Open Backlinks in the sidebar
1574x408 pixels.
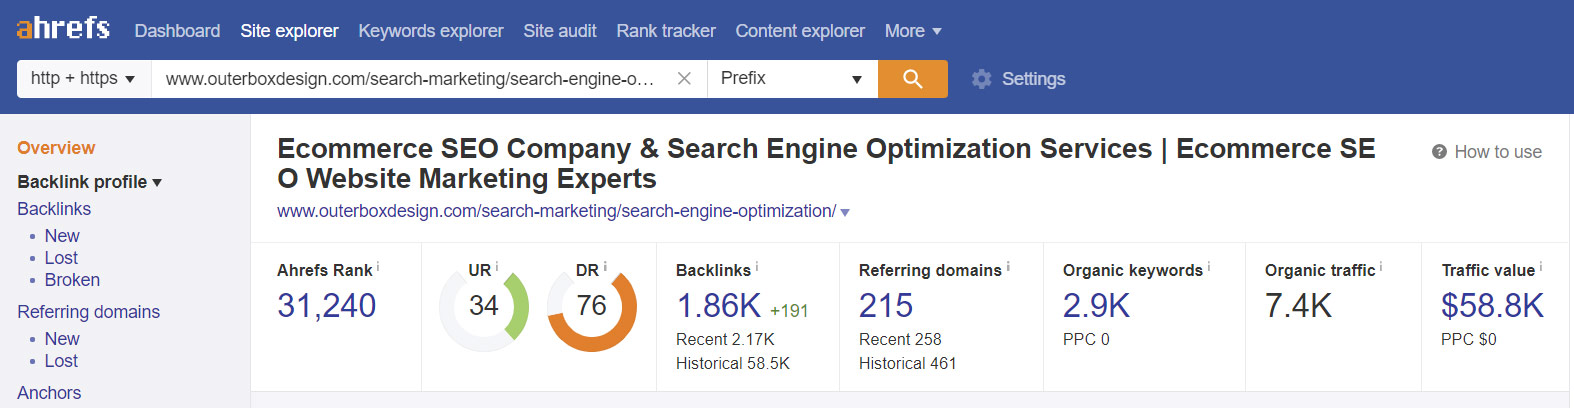54,209
